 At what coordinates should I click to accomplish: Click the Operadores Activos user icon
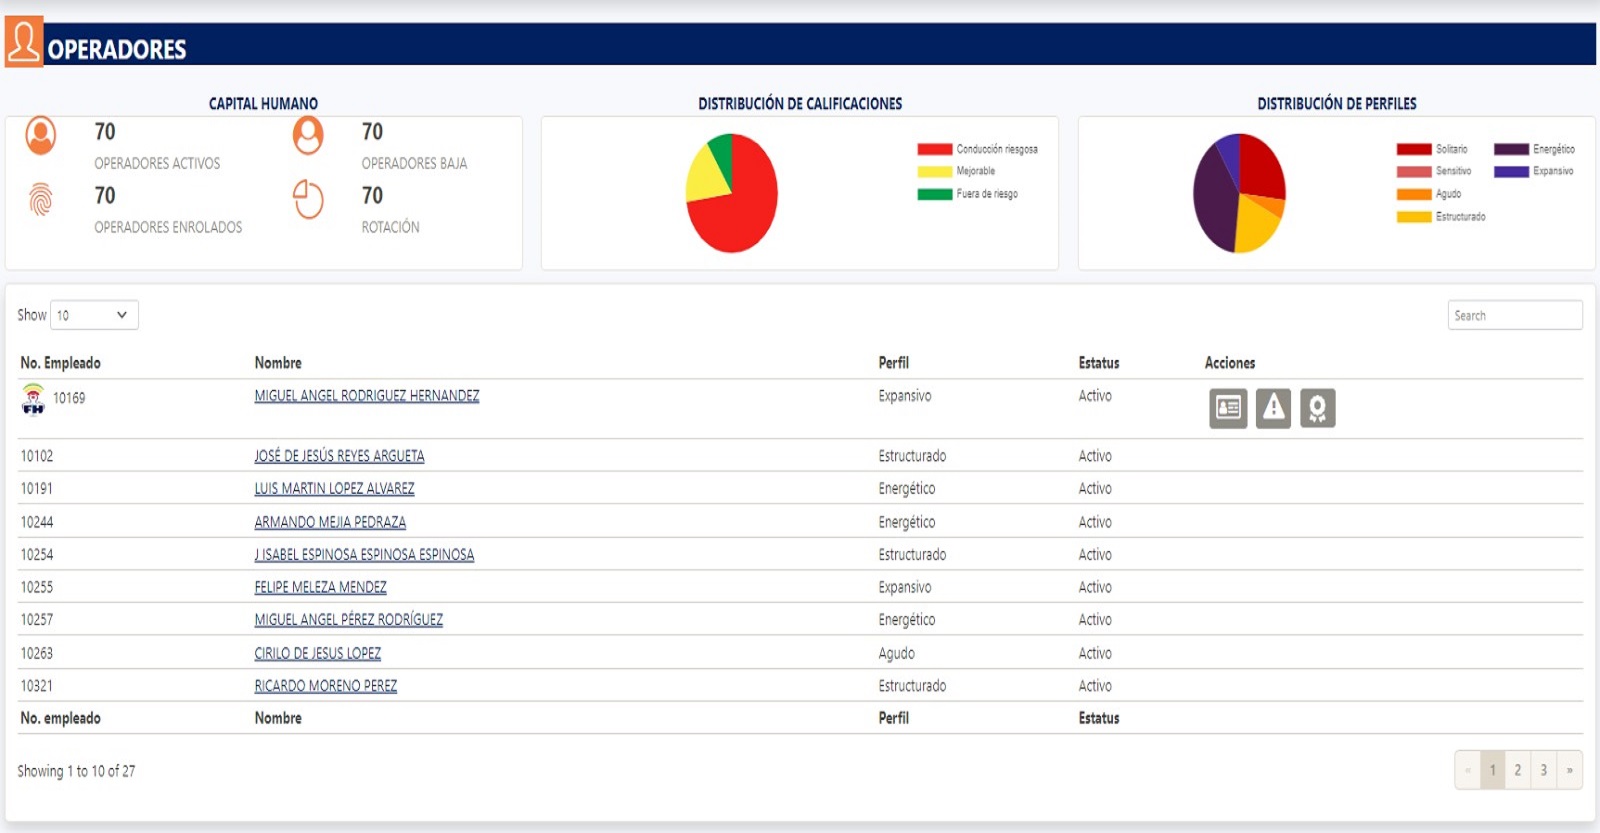(x=41, y=135)
